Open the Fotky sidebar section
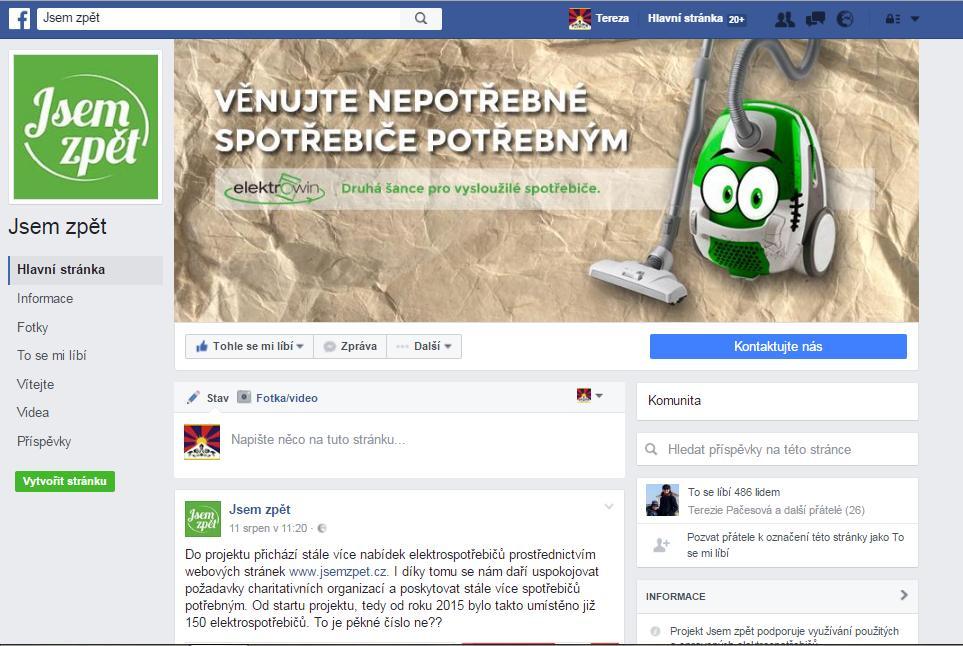The image size is (963, 646). point(33,327)
